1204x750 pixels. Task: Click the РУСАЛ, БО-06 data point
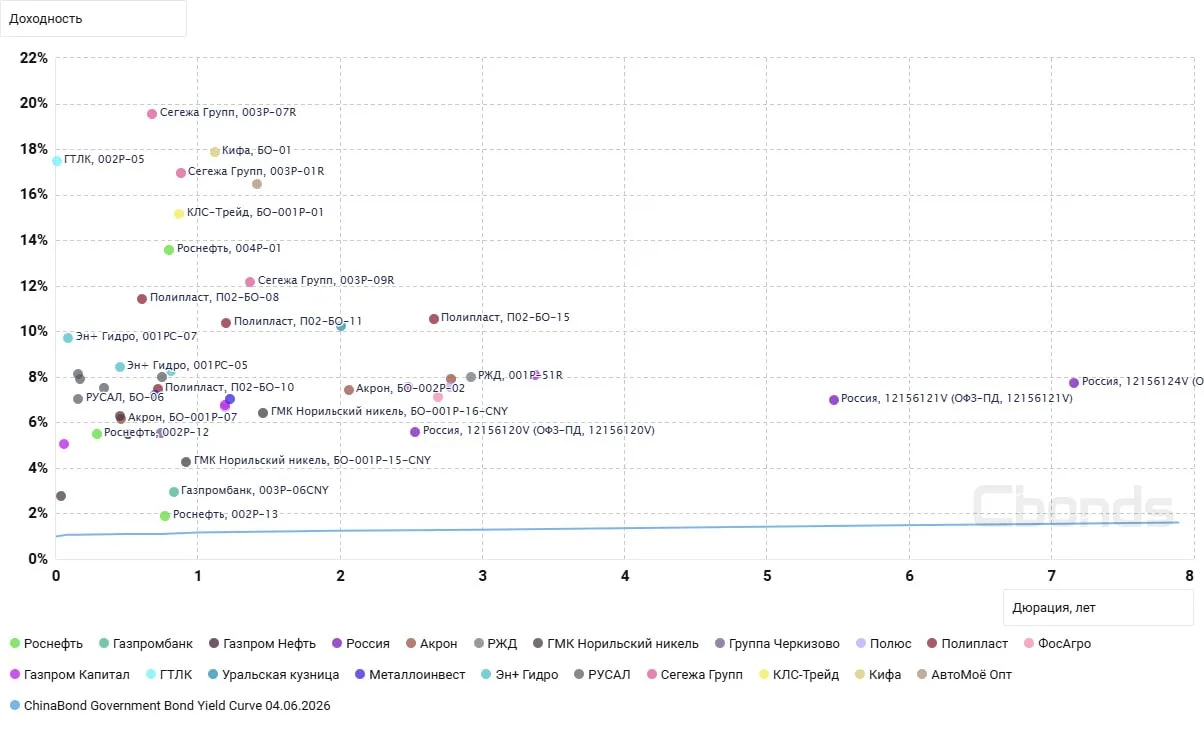tap(78, 399)
